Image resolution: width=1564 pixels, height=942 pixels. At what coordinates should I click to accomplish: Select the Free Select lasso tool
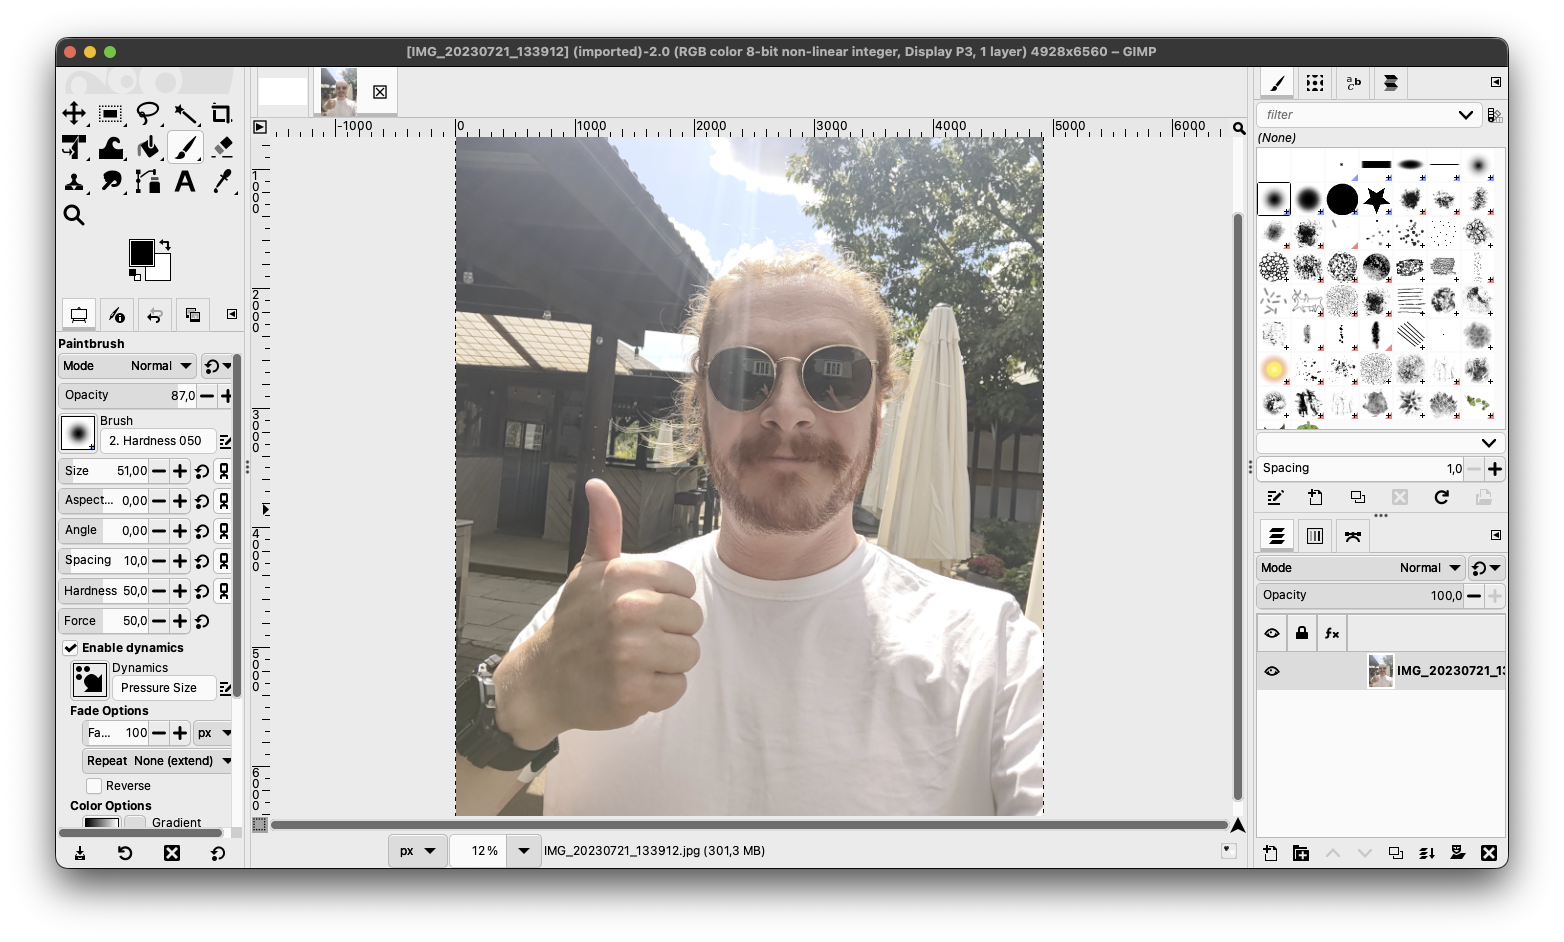coord(148,113)
